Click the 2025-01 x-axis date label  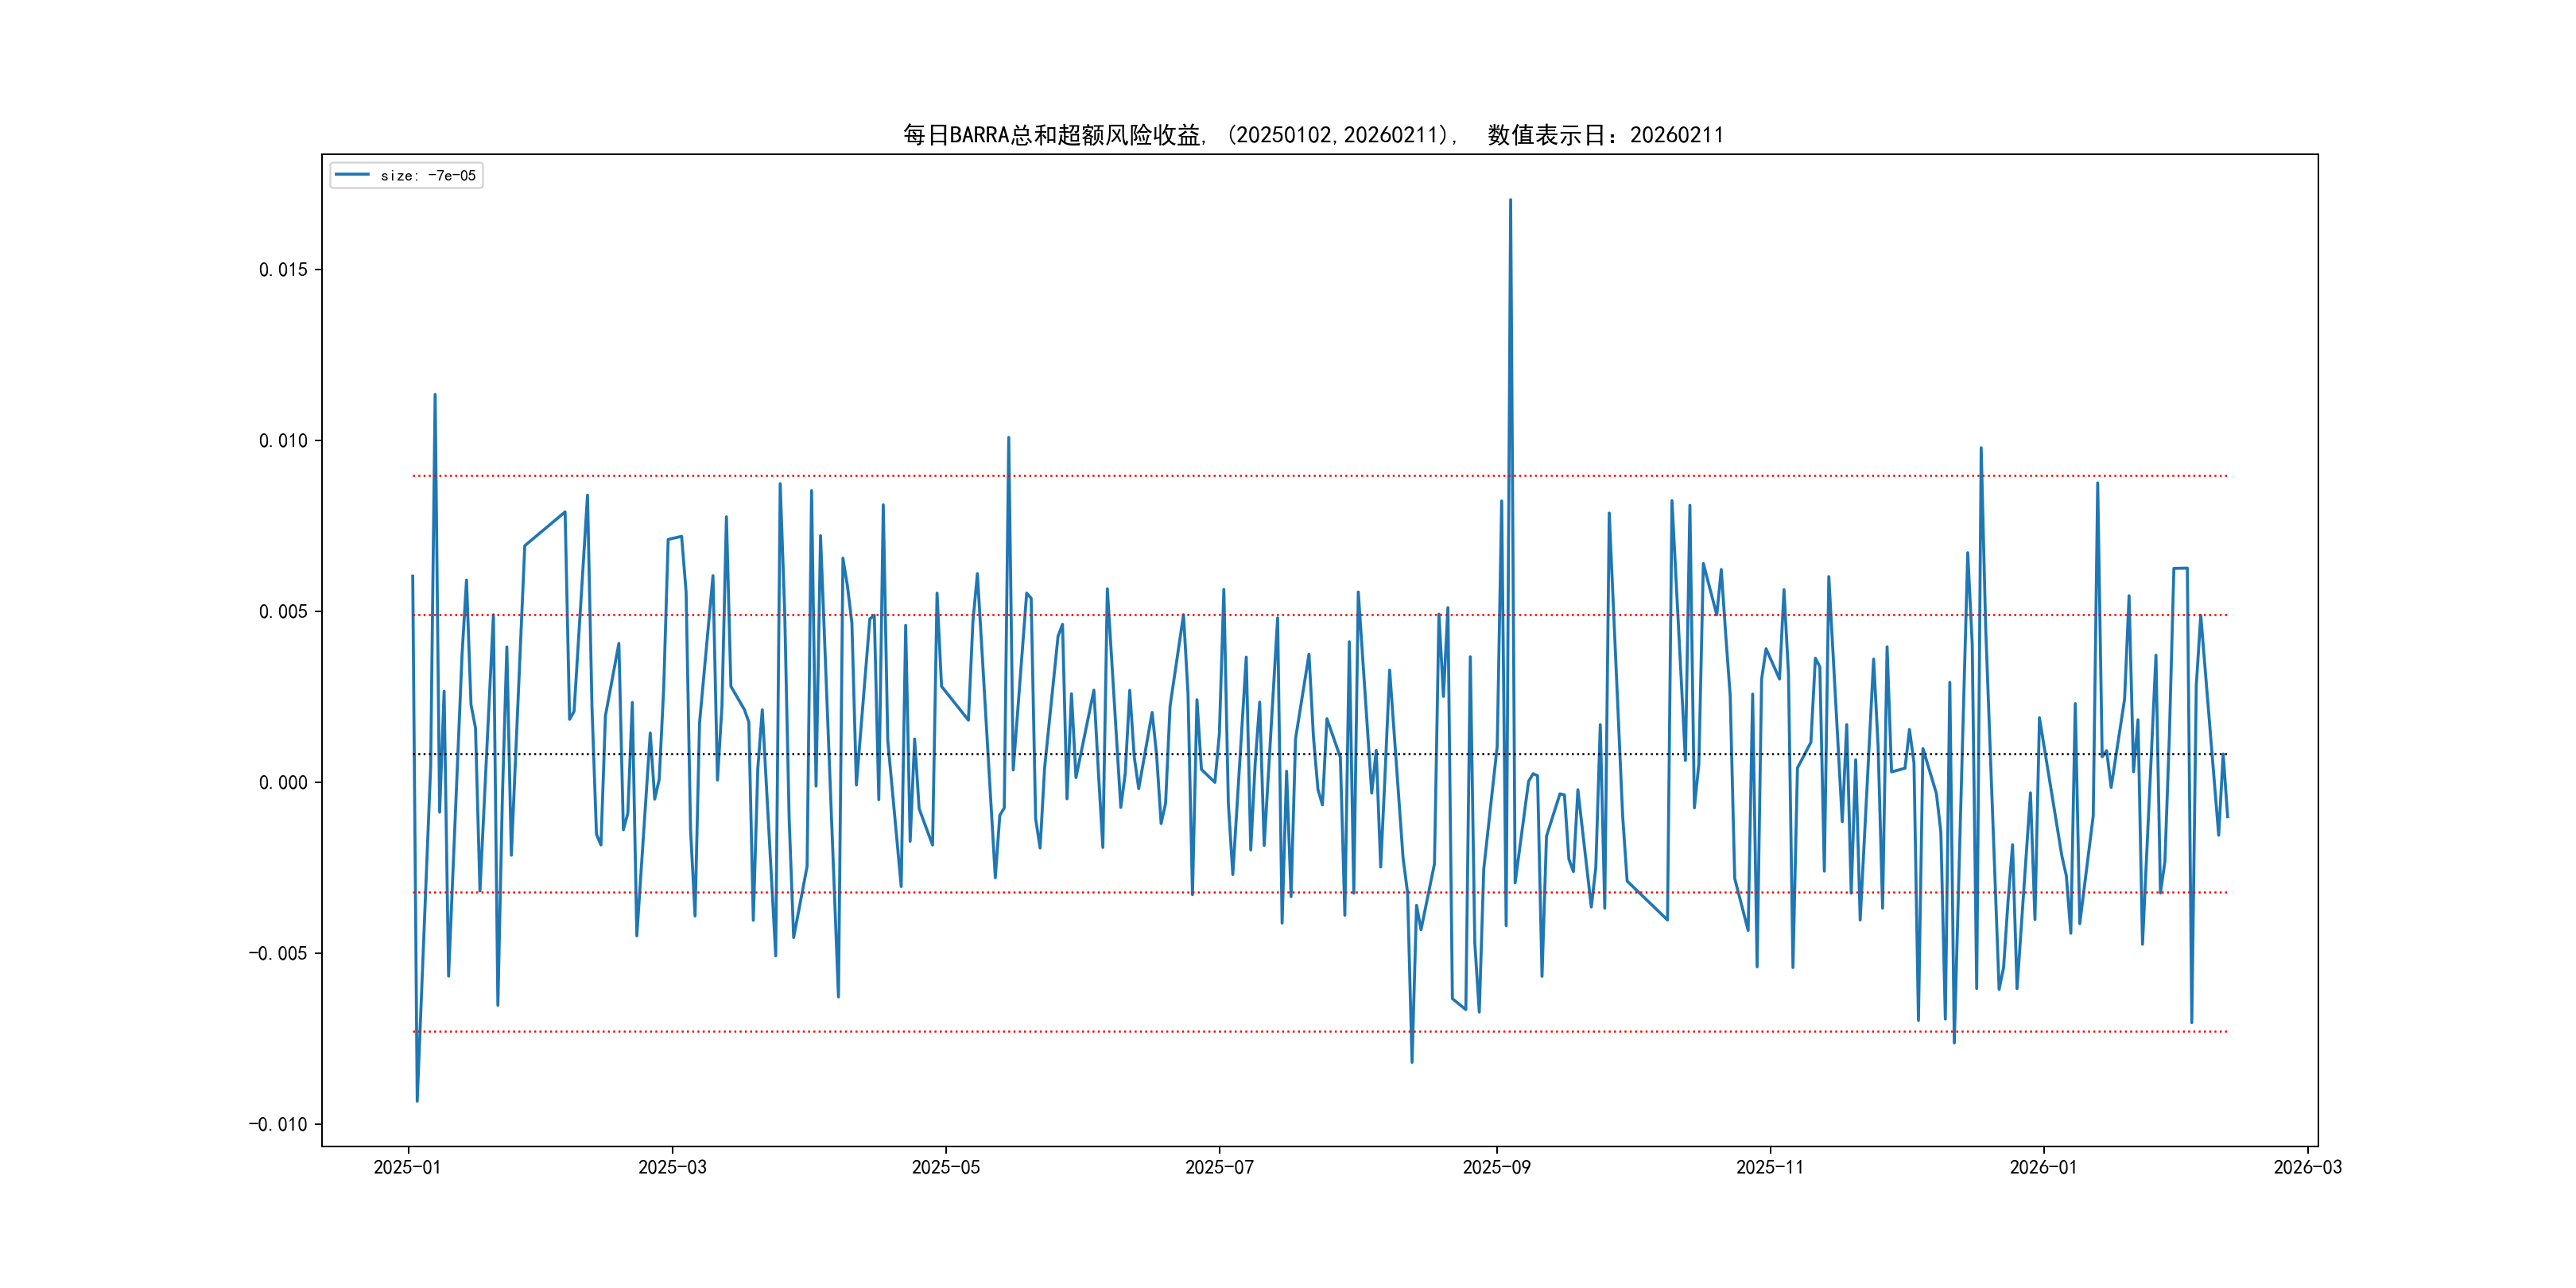point(407,1168)
